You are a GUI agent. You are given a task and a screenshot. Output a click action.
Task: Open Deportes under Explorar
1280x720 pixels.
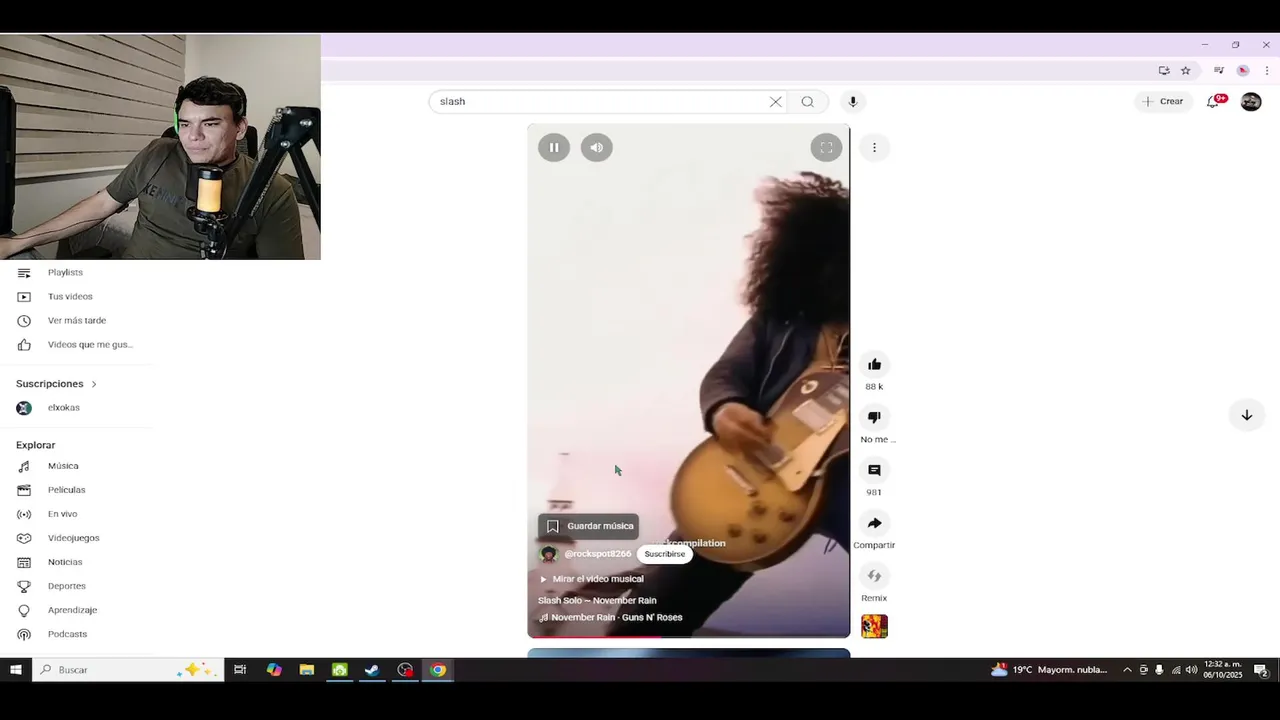pos(77,586)
